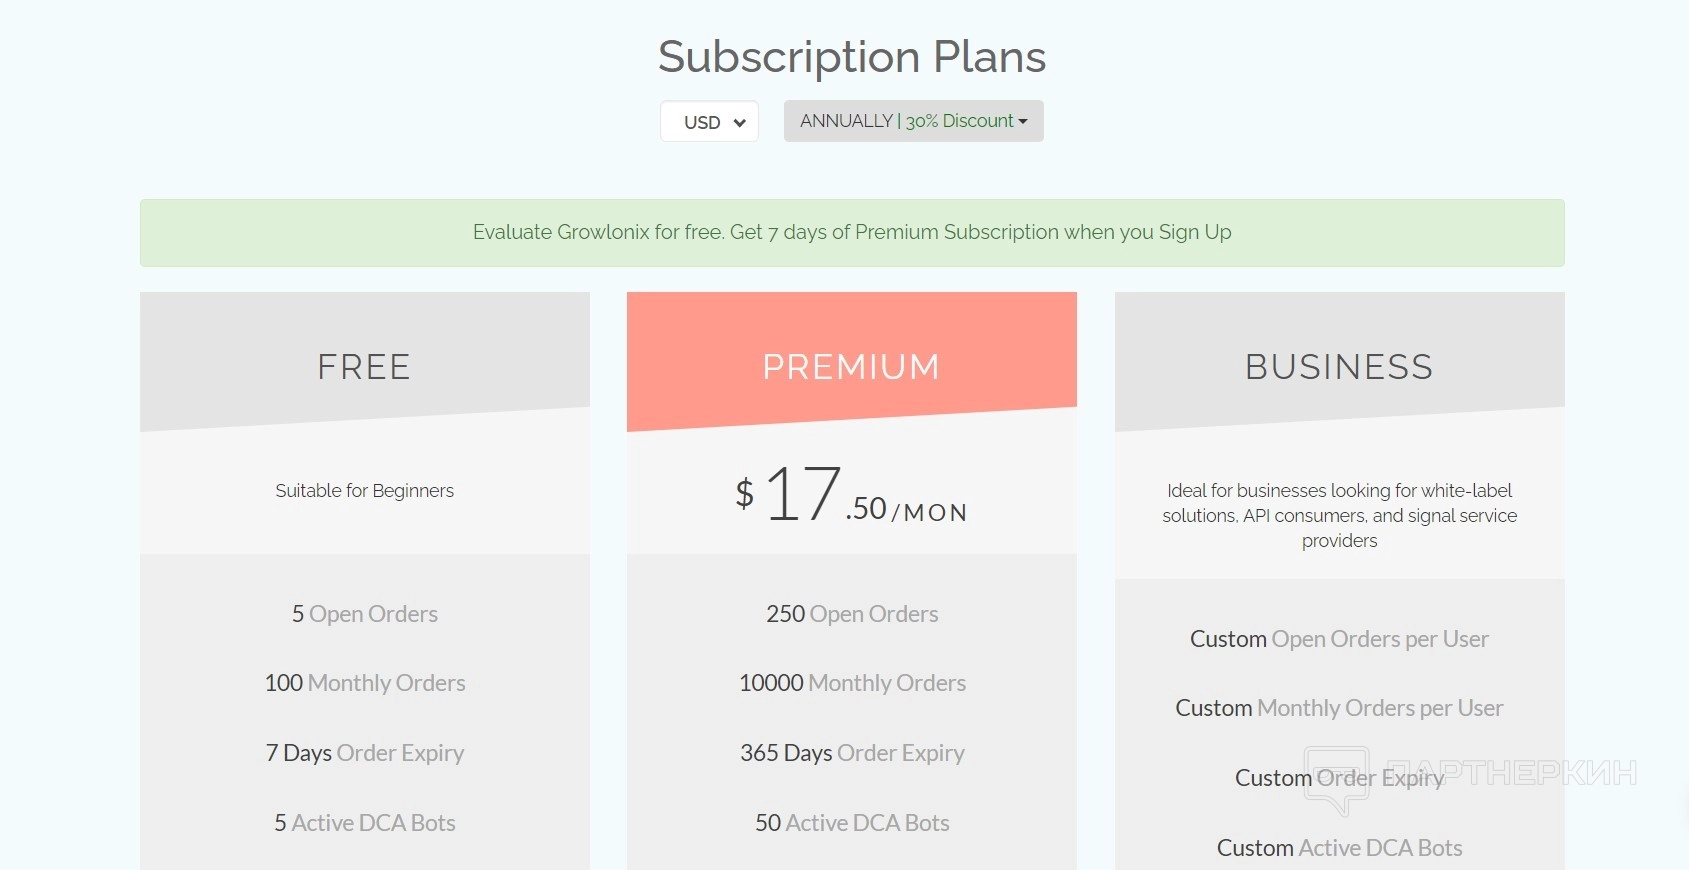The height and width of the screenshot is (870, 1689).
Task: Select the PREMIUM plan header
Action: 851,367
